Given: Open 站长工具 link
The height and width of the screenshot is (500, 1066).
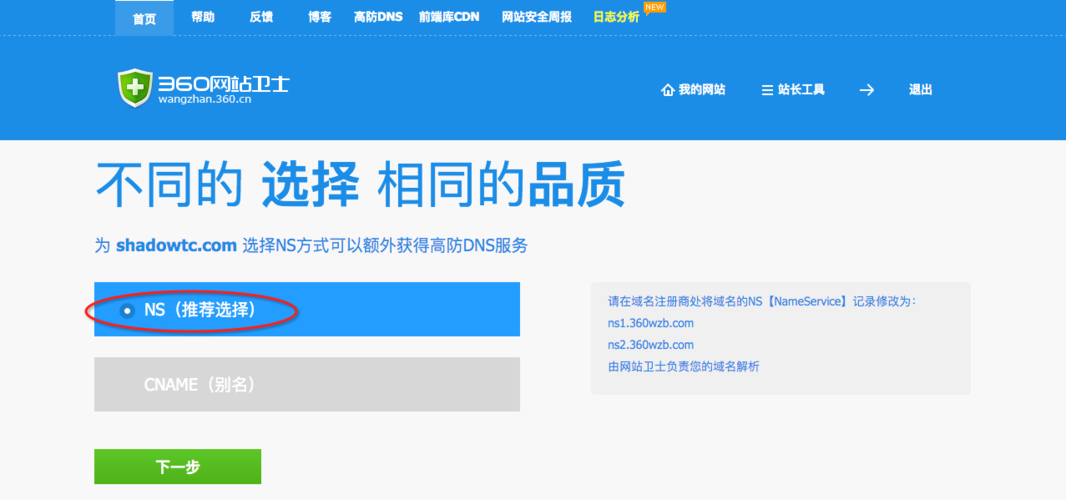Looking at the screenshot, I should coord(802,90).
